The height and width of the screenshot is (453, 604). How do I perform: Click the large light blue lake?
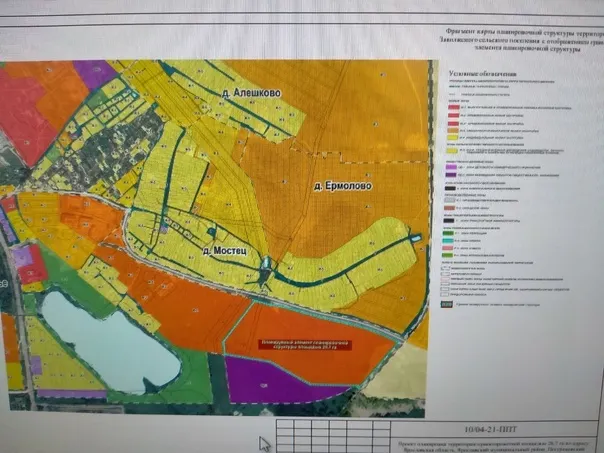(112, 343)
